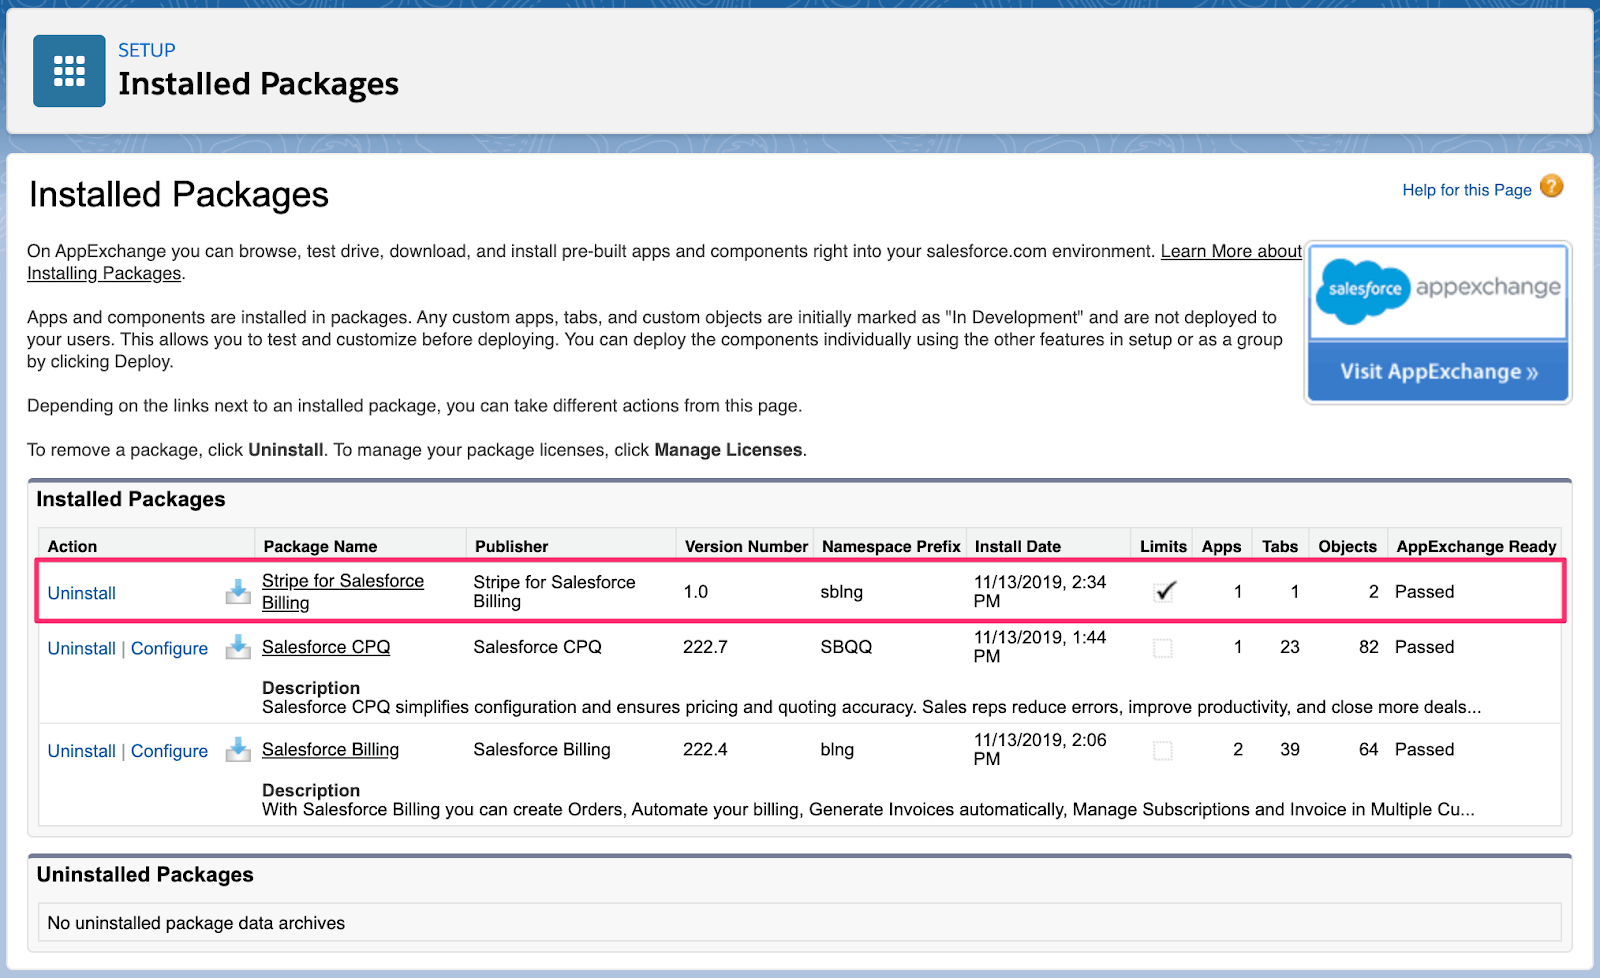Click namespace prefix blng

click(x=837, y=749)
